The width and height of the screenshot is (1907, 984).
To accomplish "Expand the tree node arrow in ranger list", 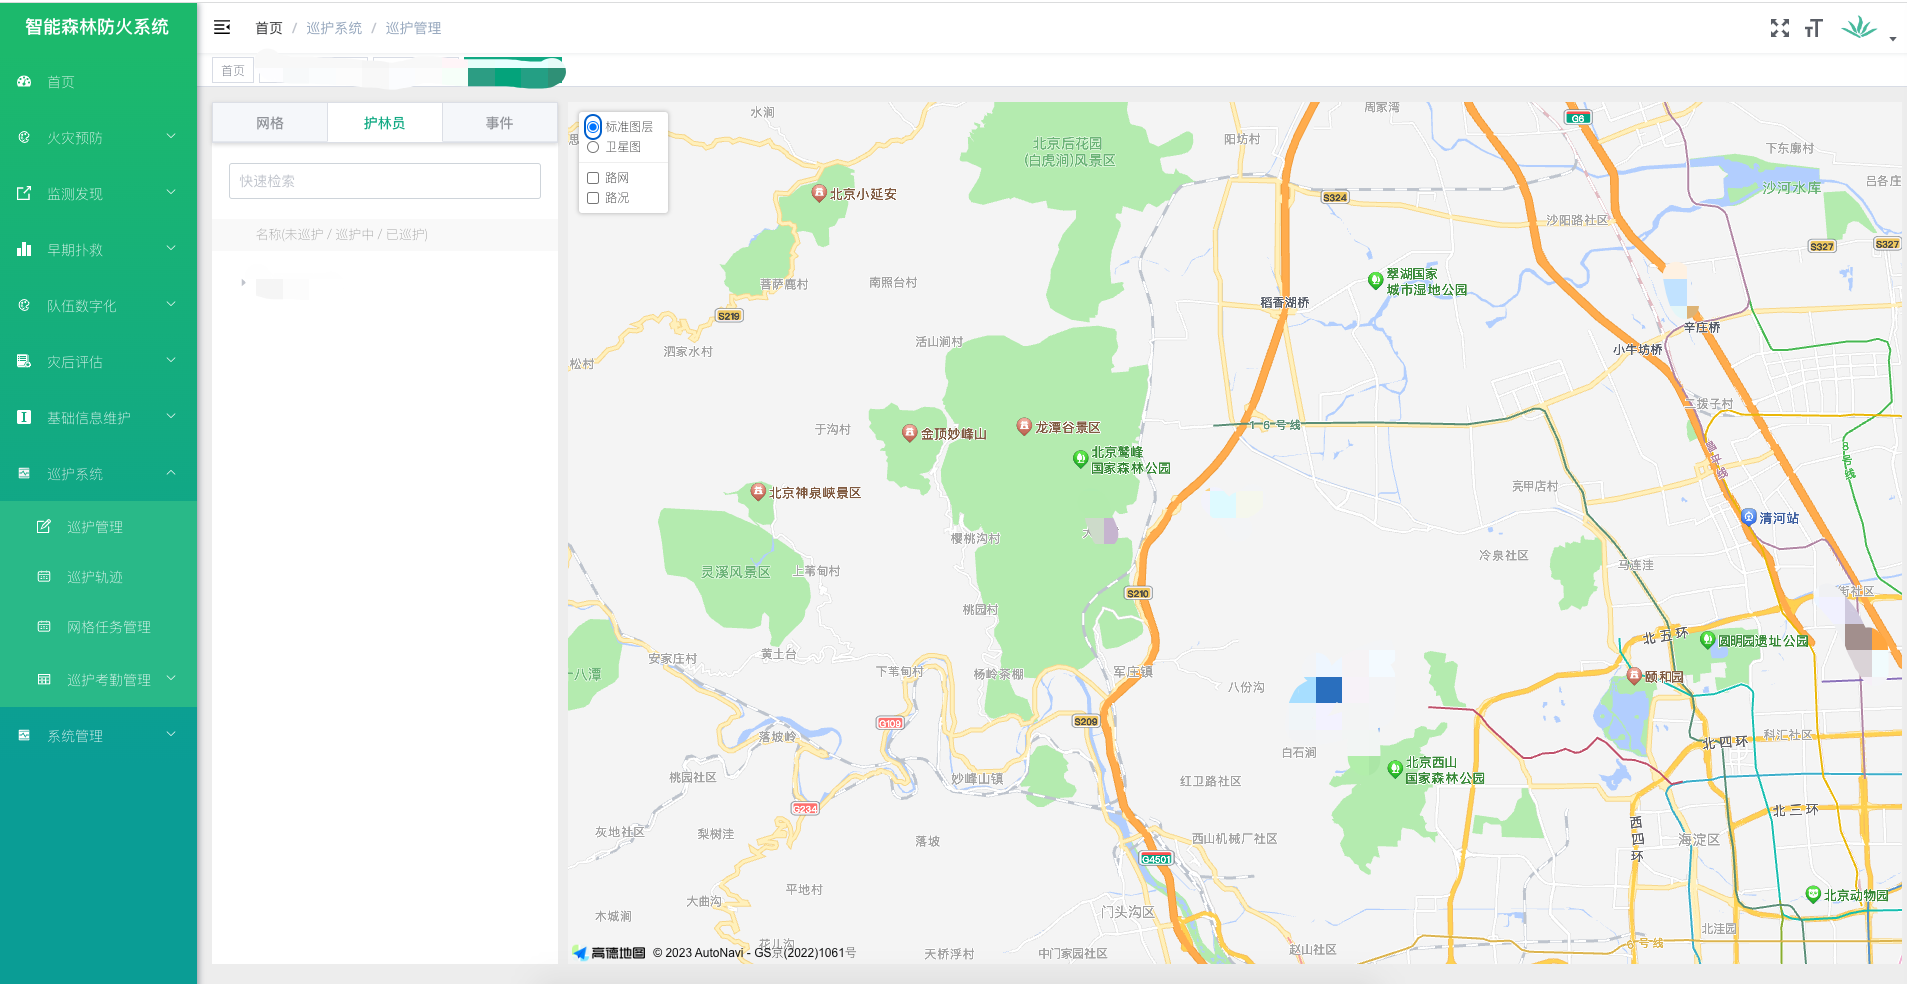I will (243, 283).
